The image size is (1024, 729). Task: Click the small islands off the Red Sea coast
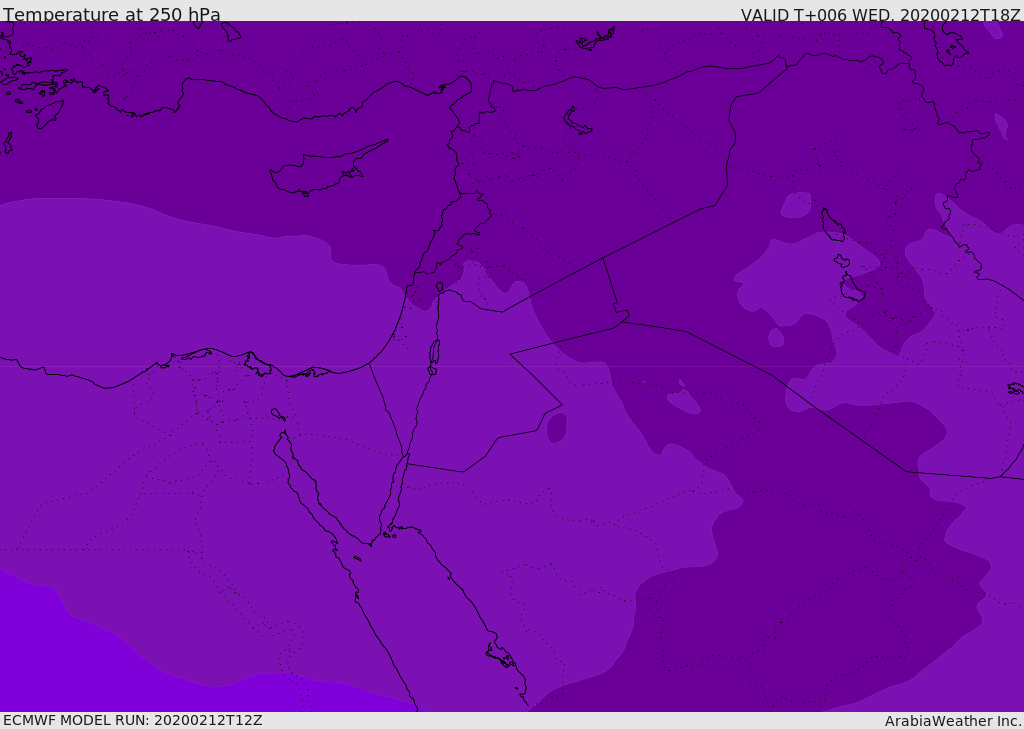[500, 657]
